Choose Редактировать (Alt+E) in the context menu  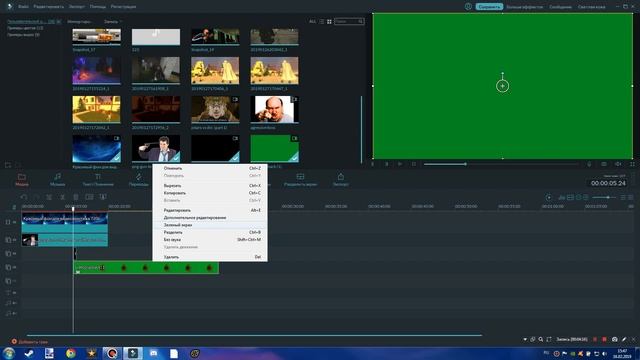pos(210,210)
